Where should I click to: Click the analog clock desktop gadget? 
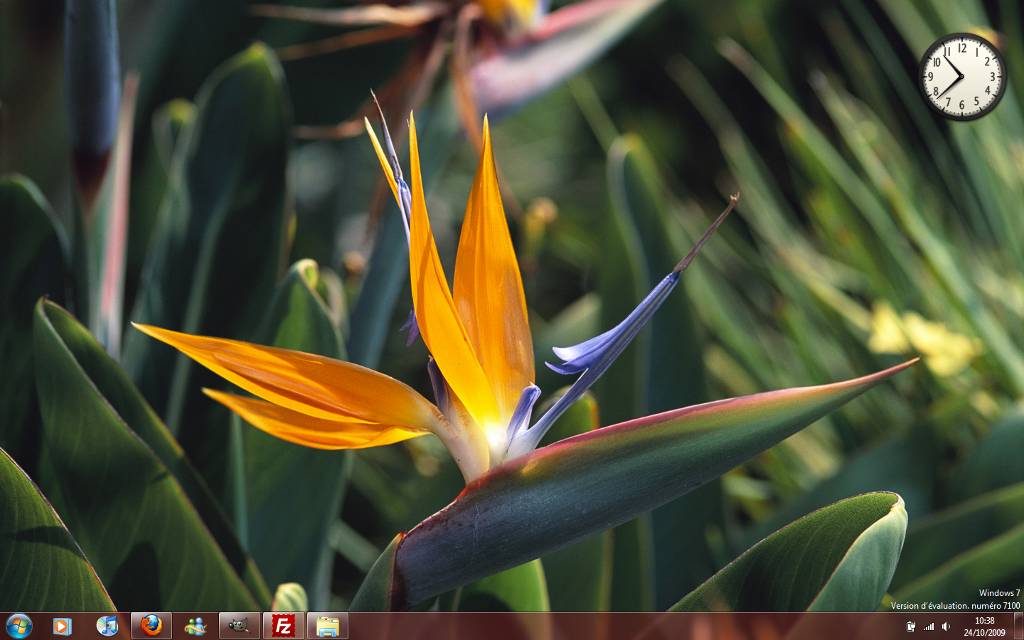tap(962, 77)
